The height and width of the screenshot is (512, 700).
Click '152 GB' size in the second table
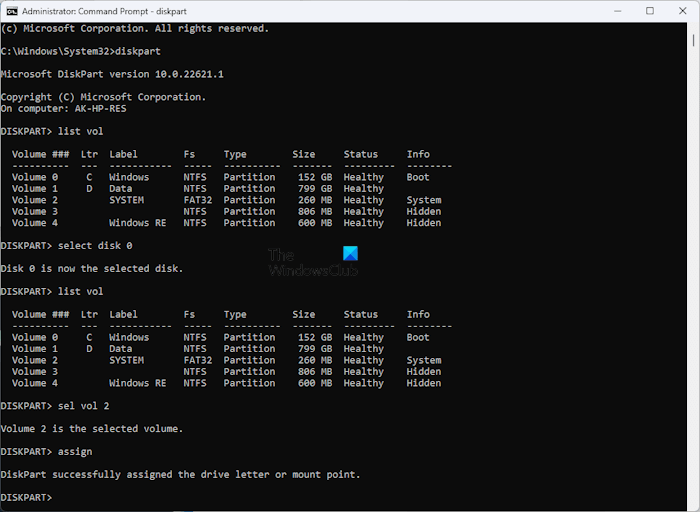[x=315, y=337]
